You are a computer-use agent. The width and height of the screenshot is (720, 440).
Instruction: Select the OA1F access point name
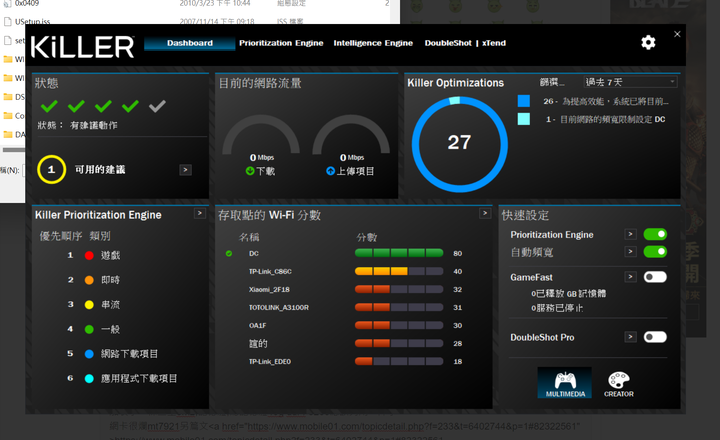(258, 325)
